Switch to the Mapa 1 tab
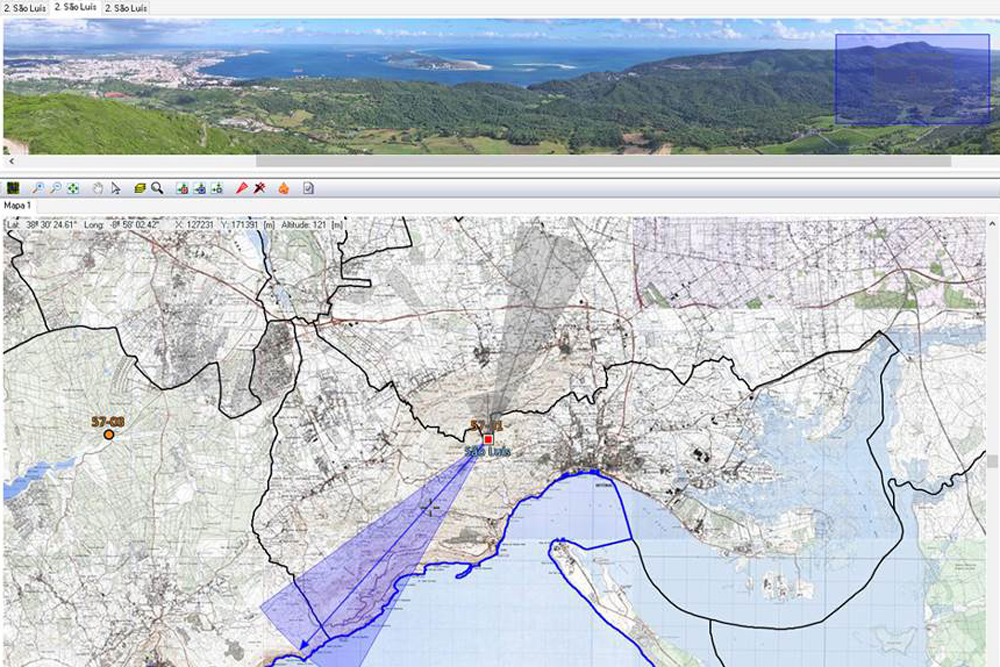The image size is (1000, 667). (18, 205)
